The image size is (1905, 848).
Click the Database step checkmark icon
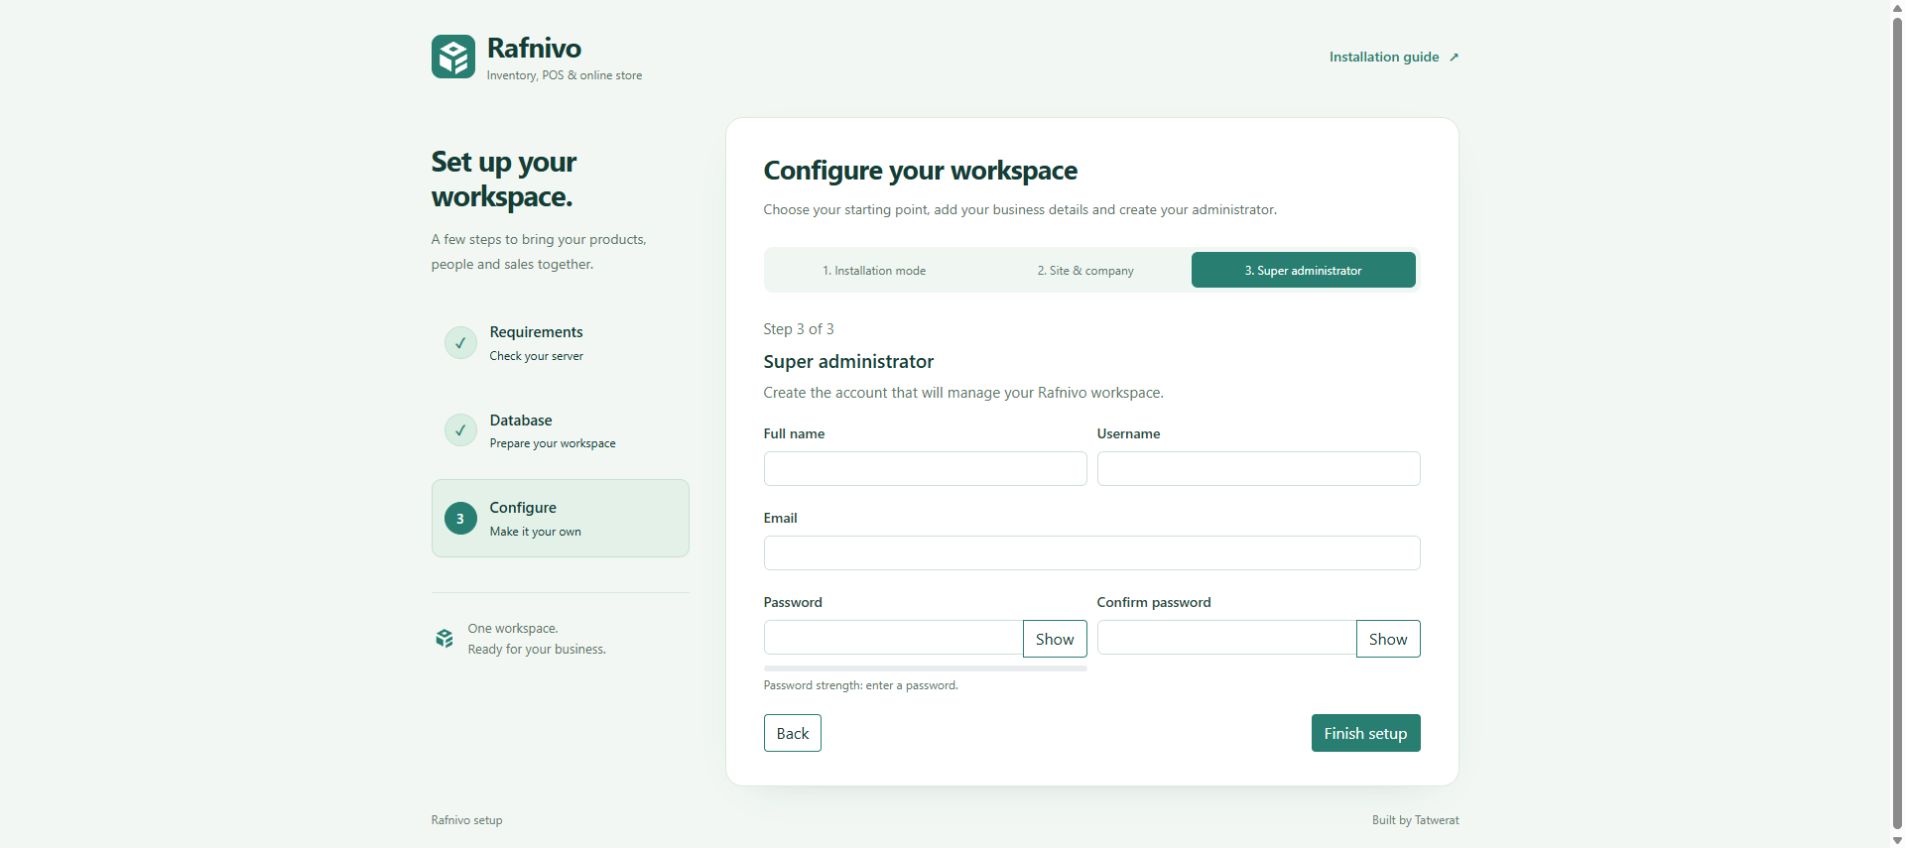(x=460, y=430)
